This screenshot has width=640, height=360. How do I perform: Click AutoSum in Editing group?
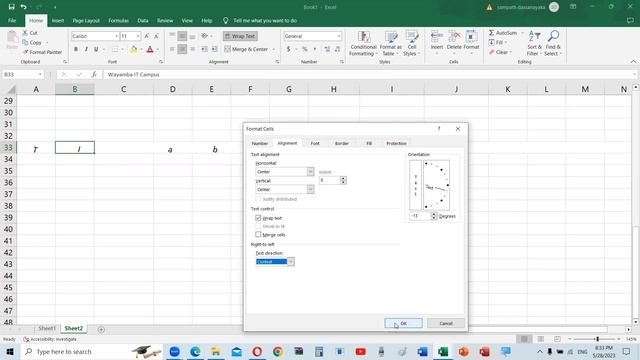point(503,33)
